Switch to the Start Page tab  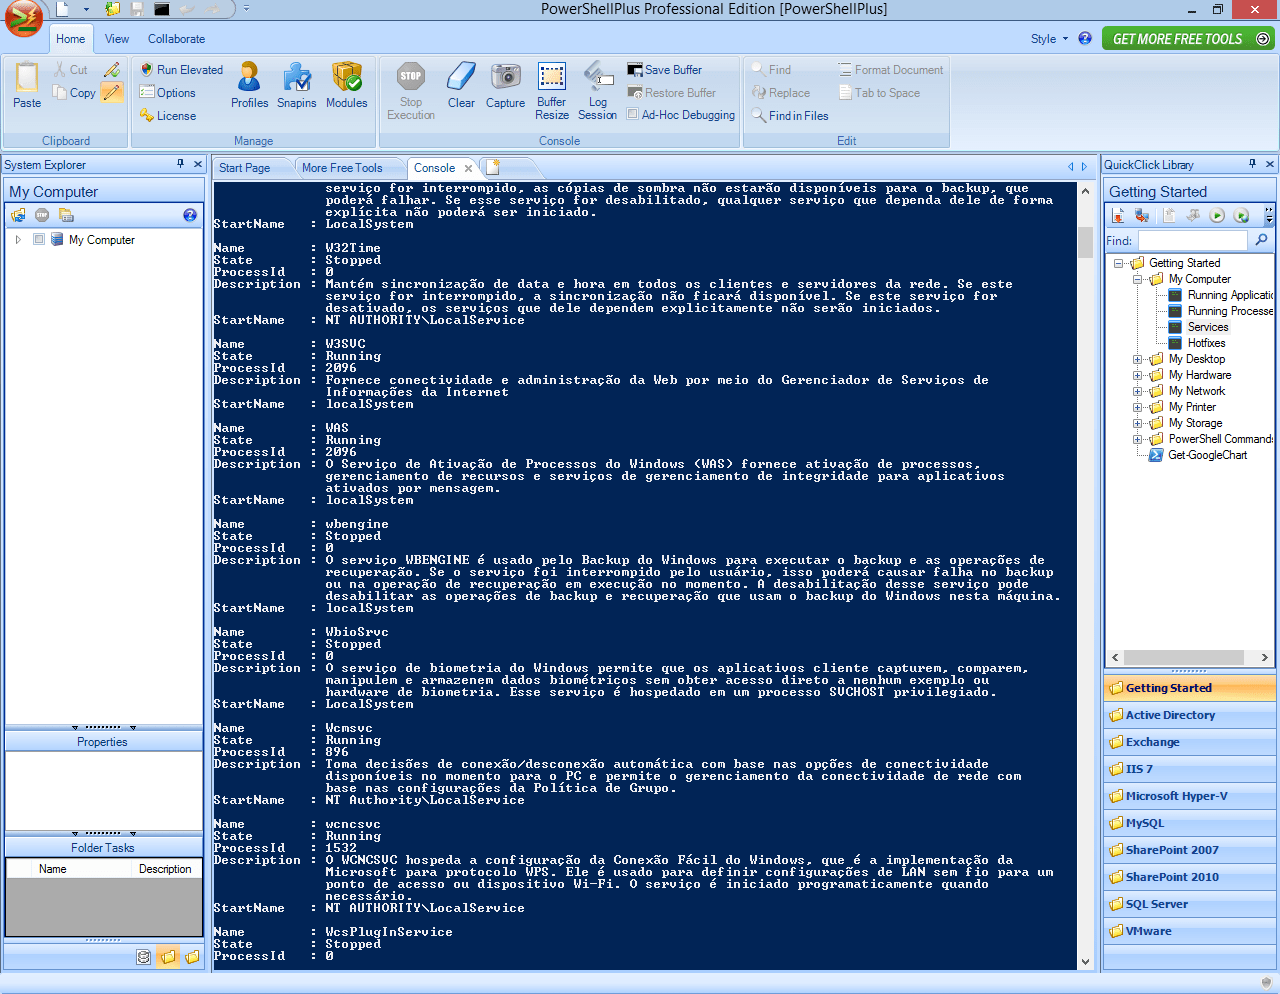(245, 168)
